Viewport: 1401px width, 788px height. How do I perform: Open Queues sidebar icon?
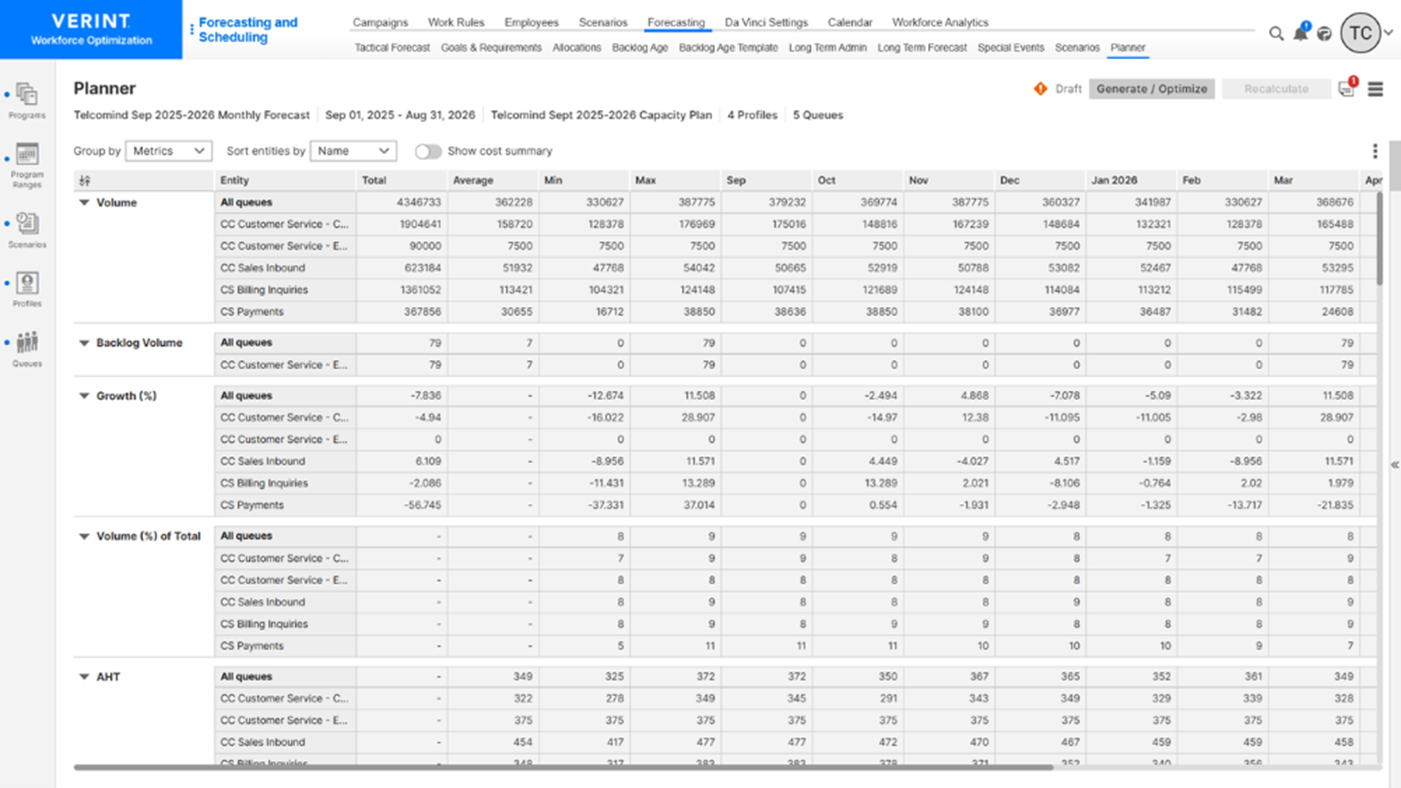(x=27, y=345)
